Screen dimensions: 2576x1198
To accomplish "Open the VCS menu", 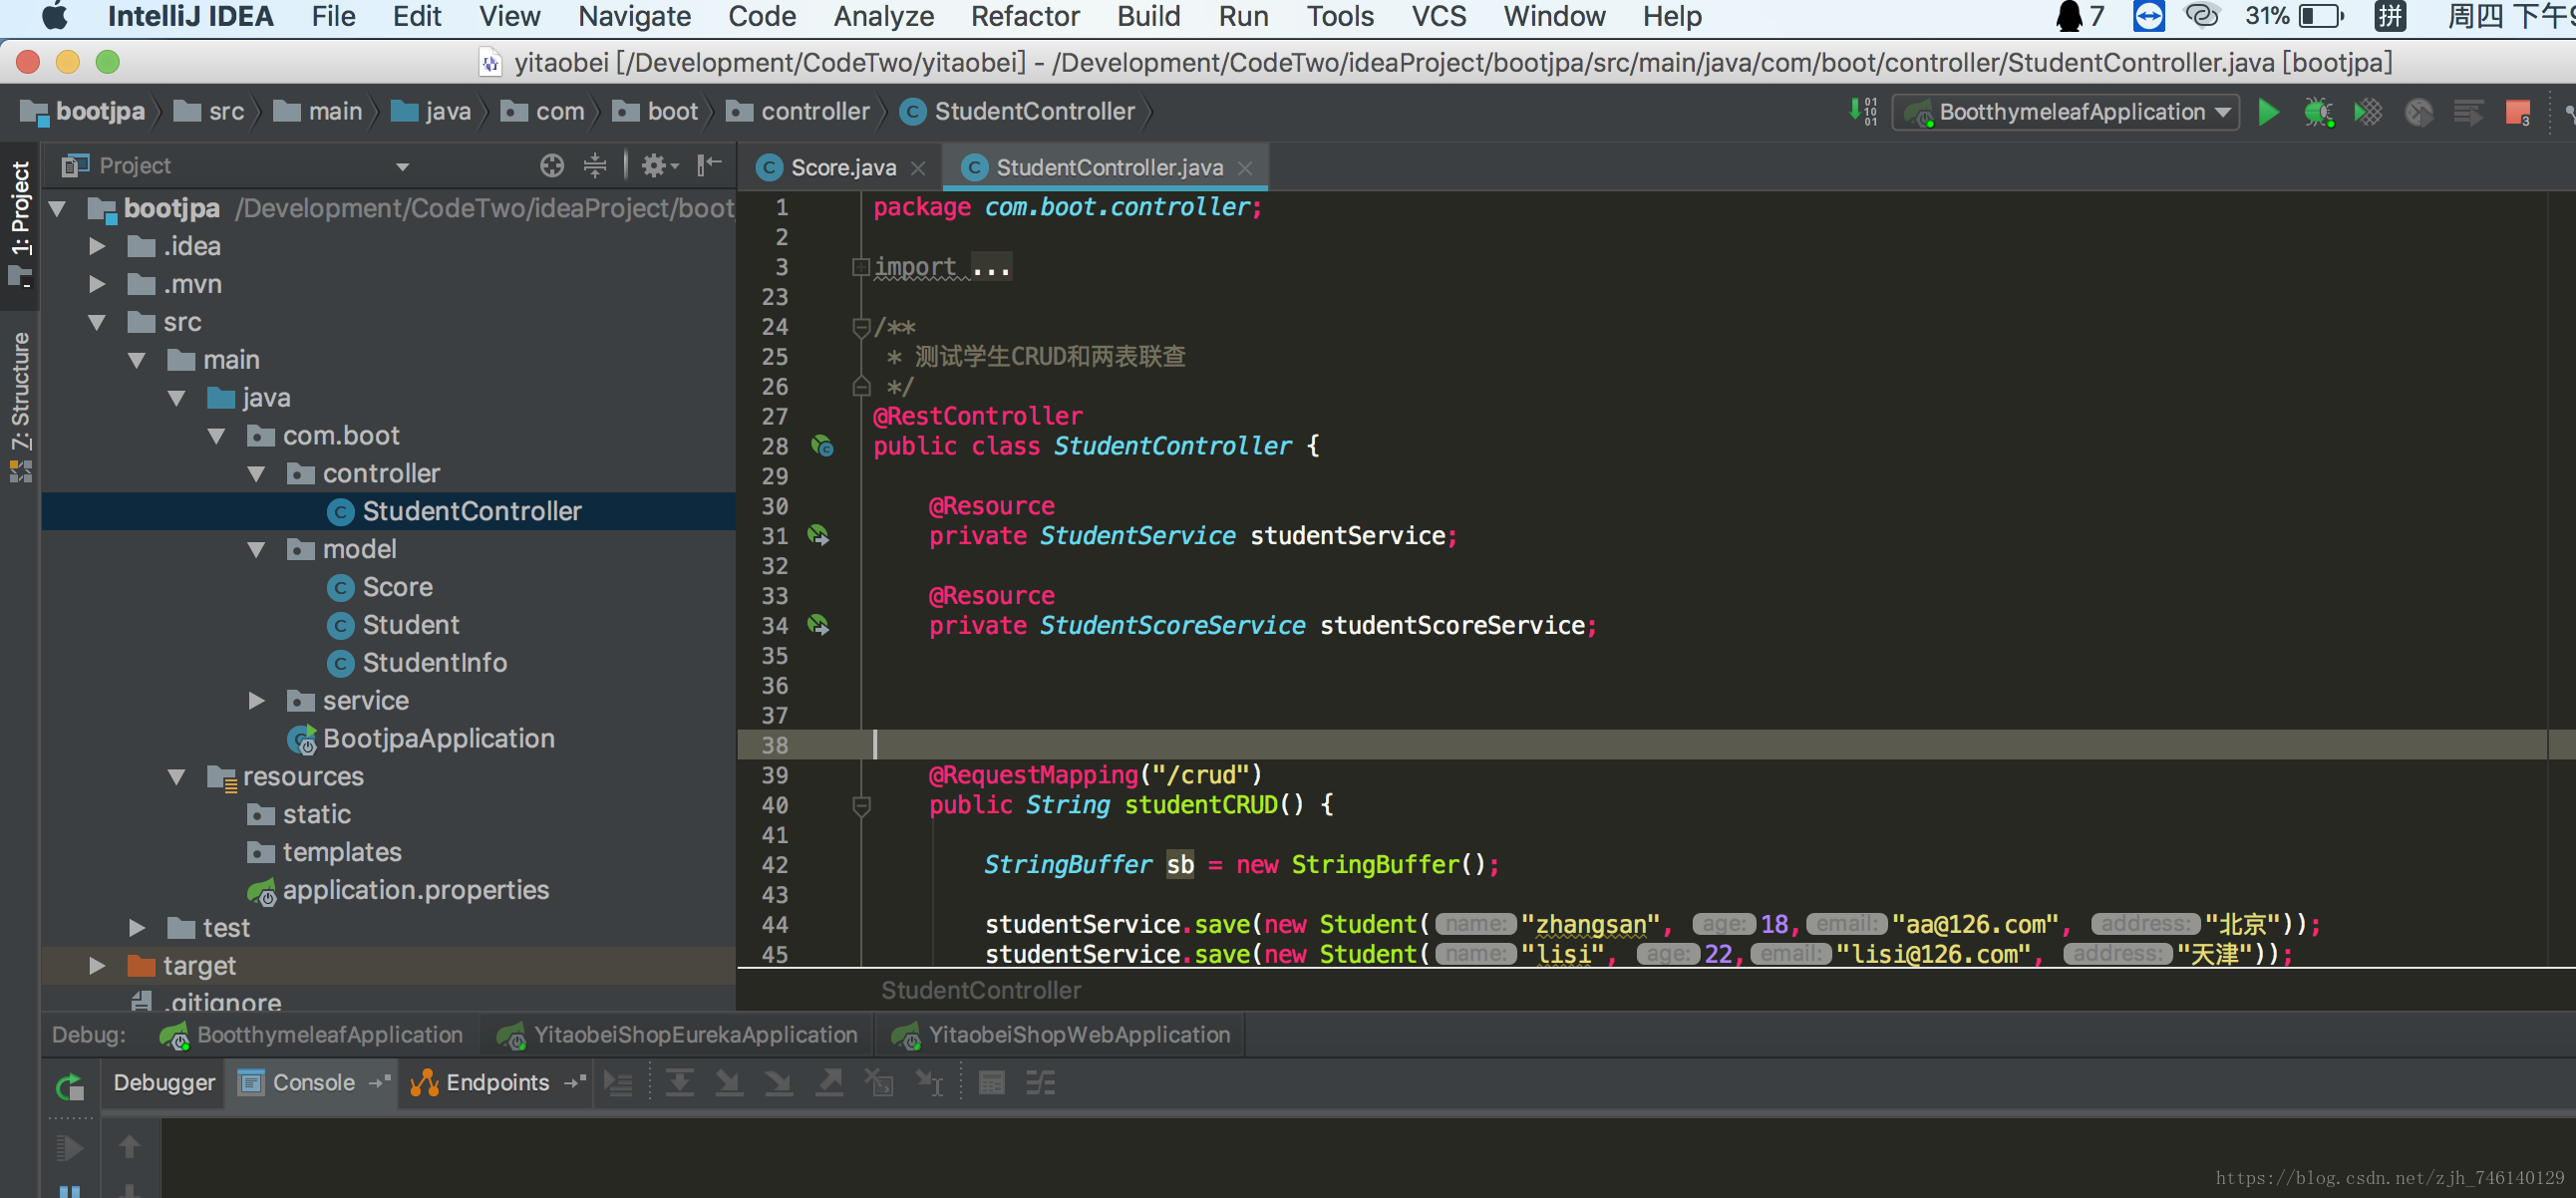I will pyautogui.click(x=1438, y=16).
